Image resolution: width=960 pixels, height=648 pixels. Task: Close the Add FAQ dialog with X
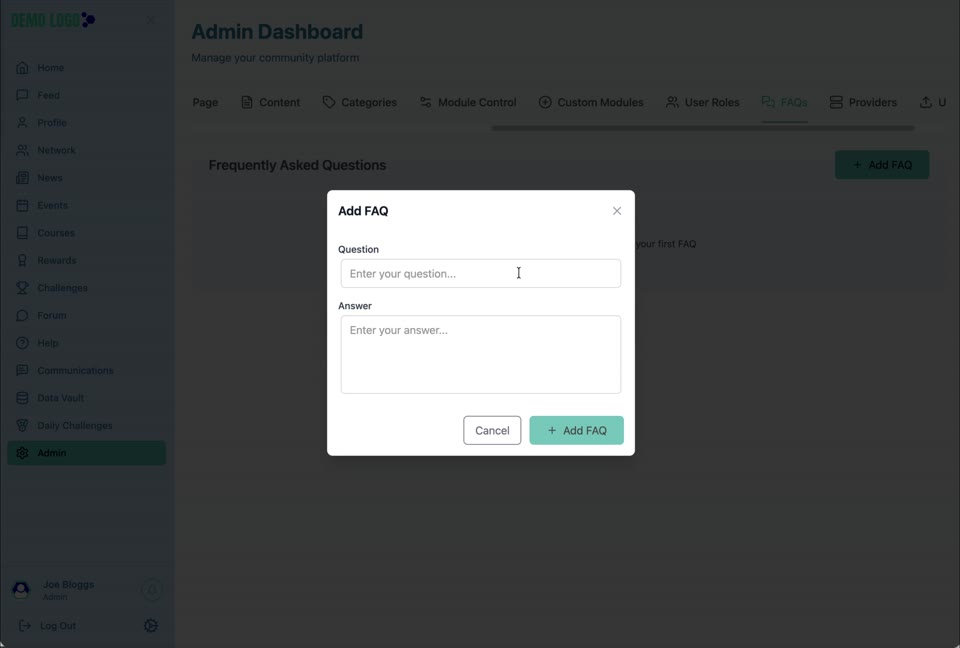pos(617,211)
